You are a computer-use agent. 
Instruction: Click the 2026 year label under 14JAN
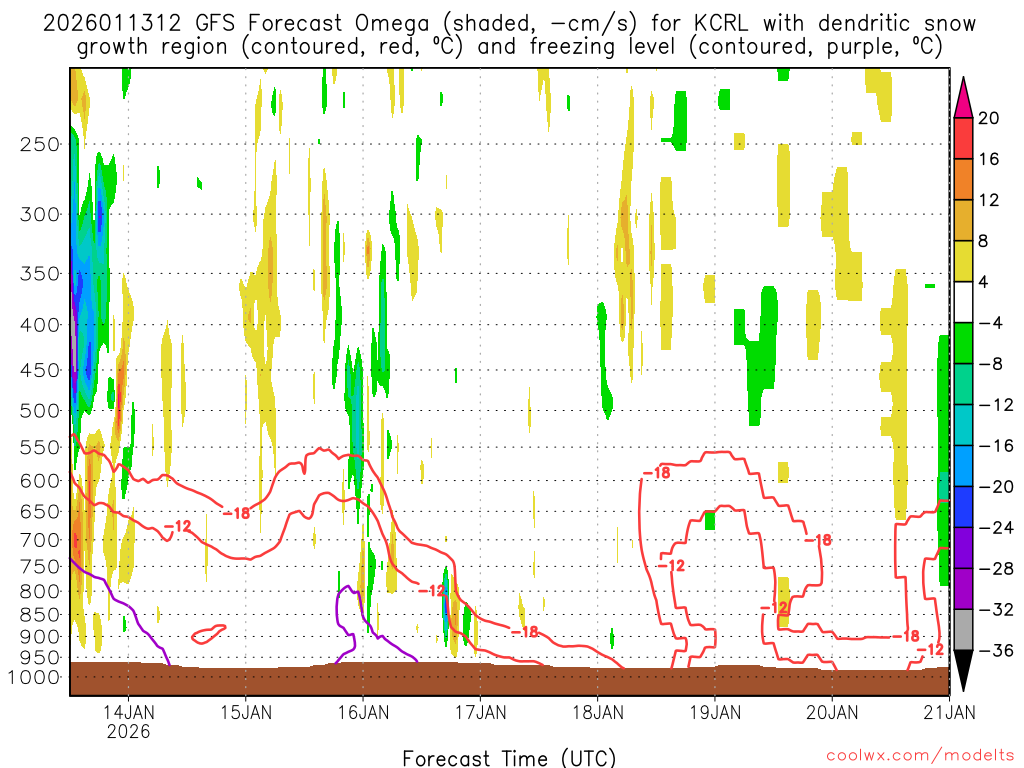(129, 731)
